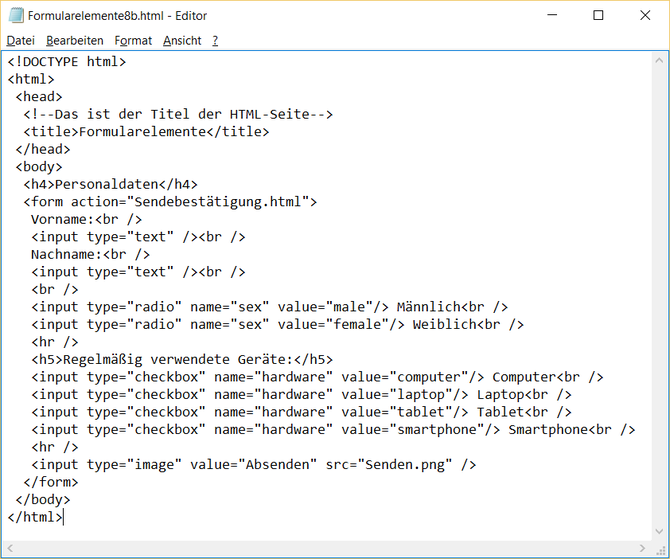Click the horizontal scrollbar left arrow
Image resolution: width=670 pixels, height=559 pixels.
10,548
